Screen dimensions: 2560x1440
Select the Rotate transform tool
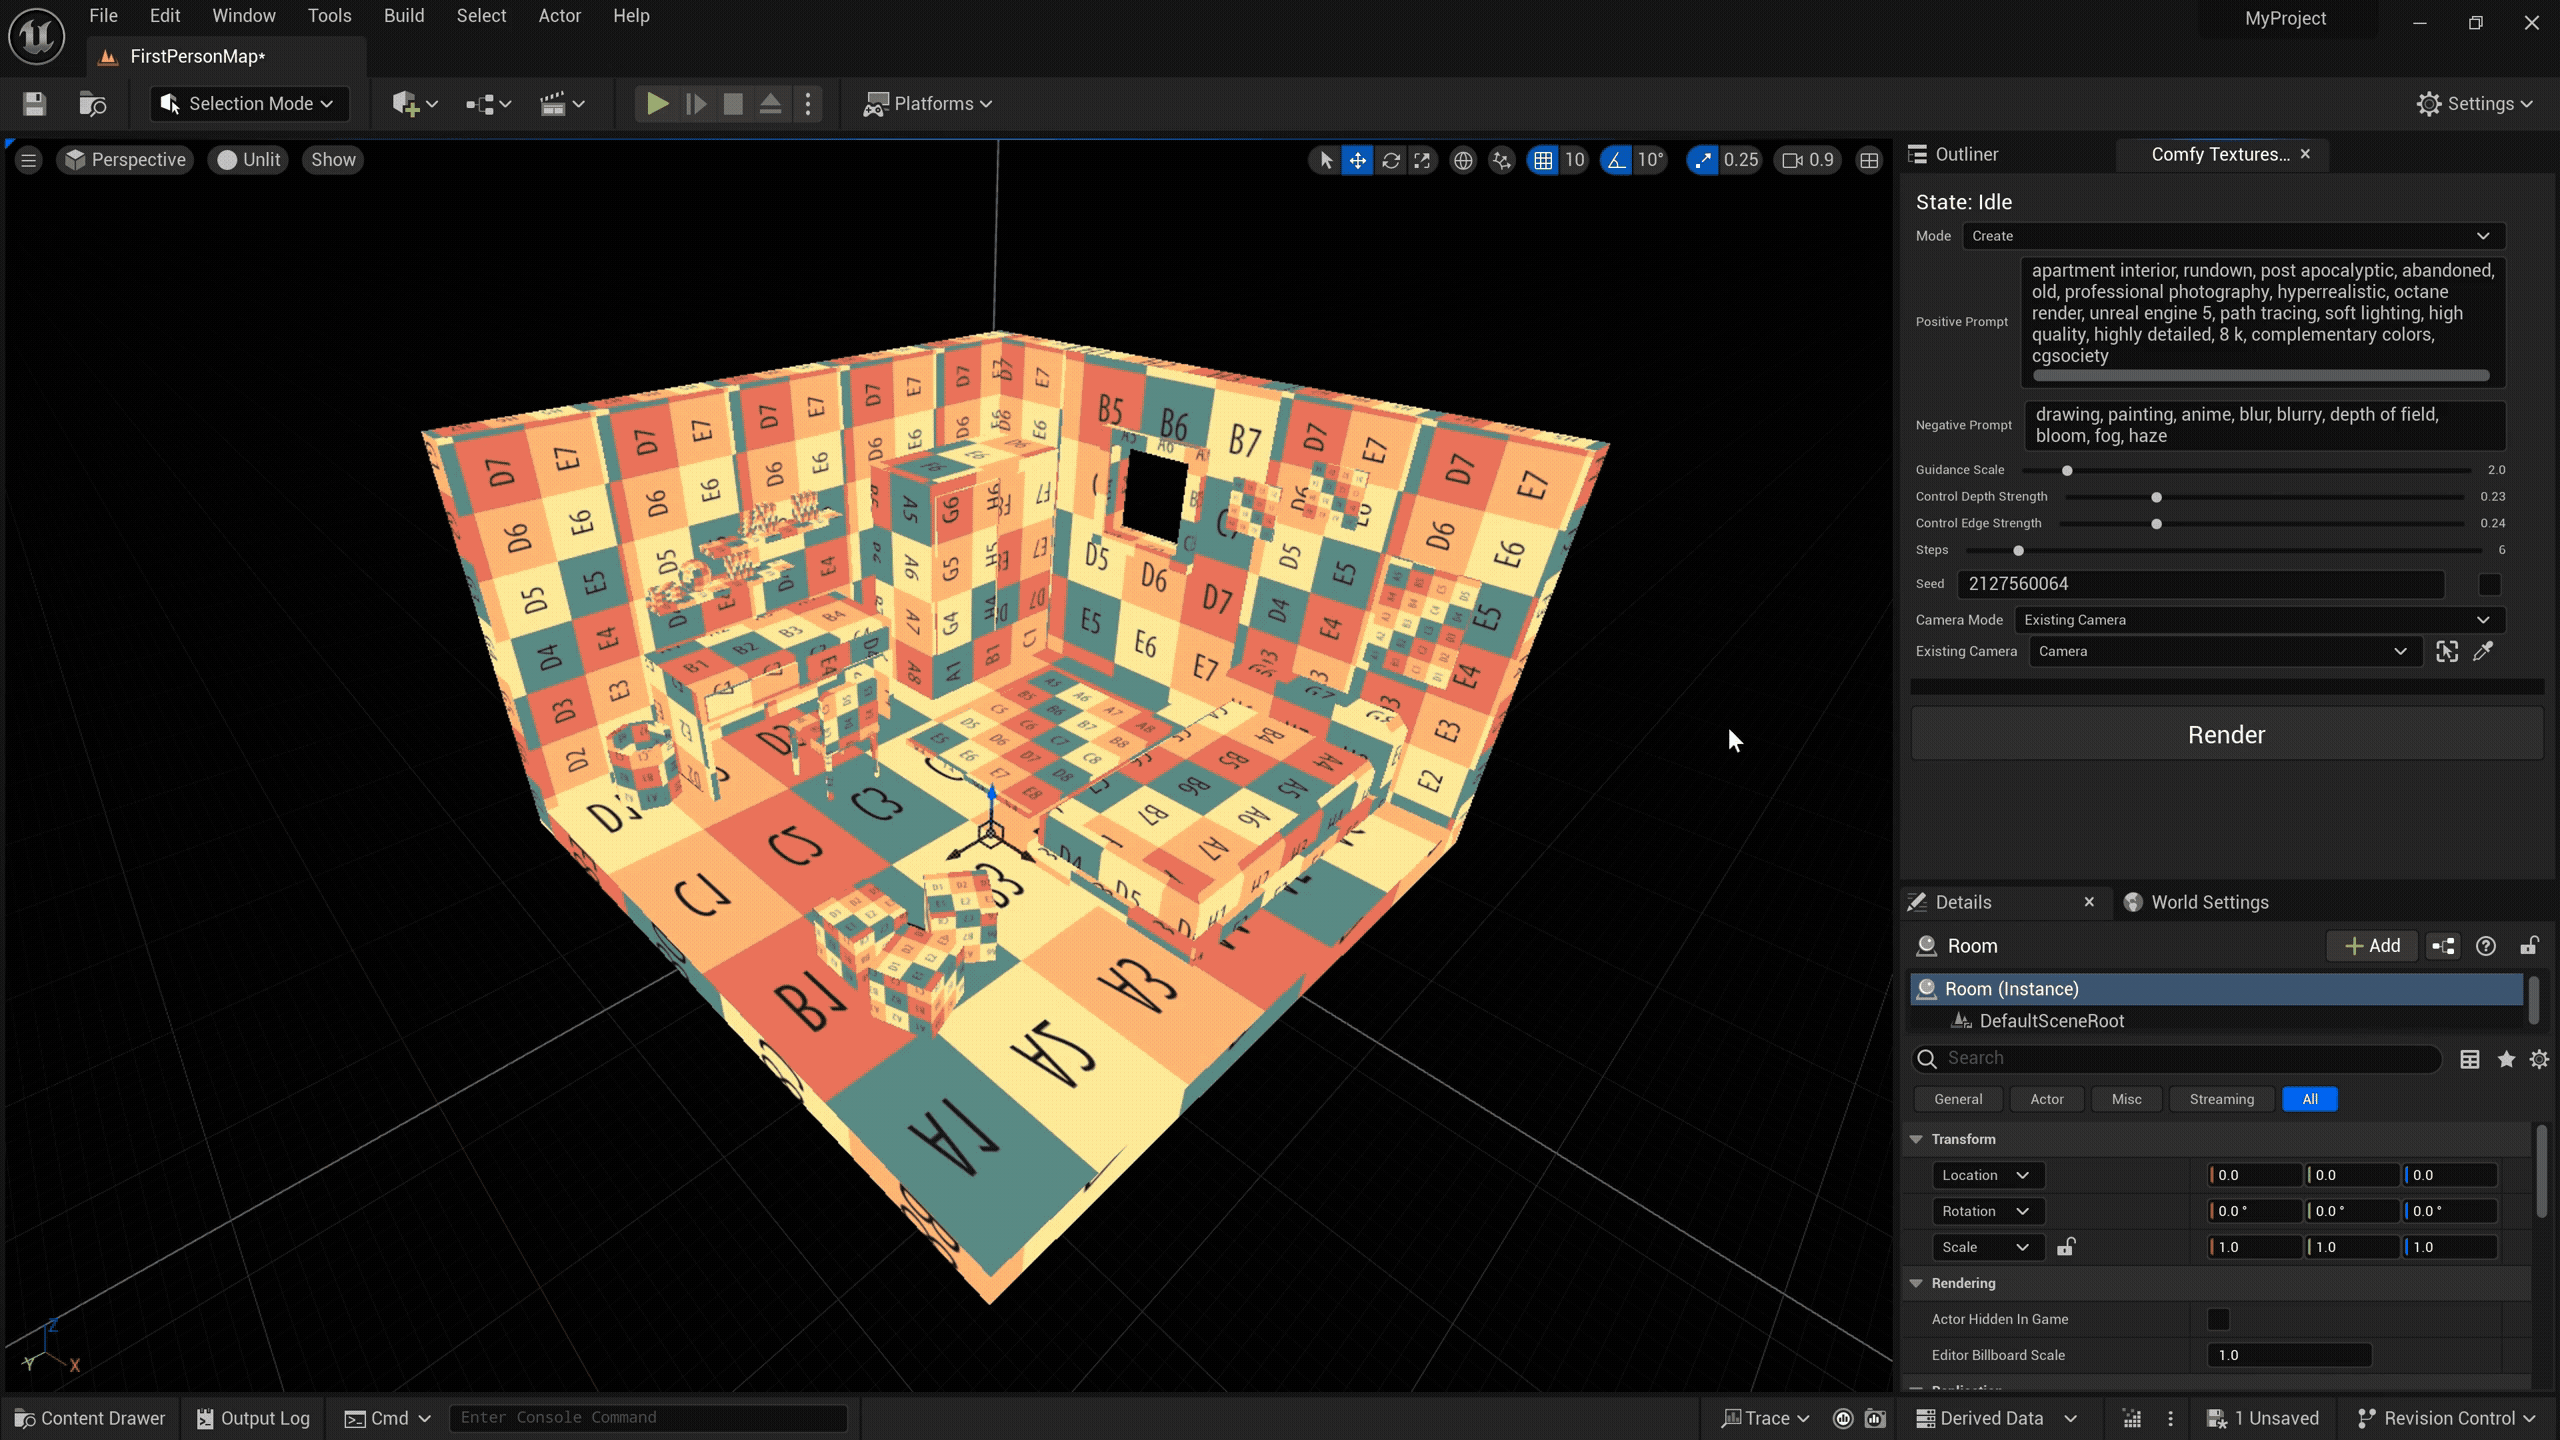tap(1390, 160)
